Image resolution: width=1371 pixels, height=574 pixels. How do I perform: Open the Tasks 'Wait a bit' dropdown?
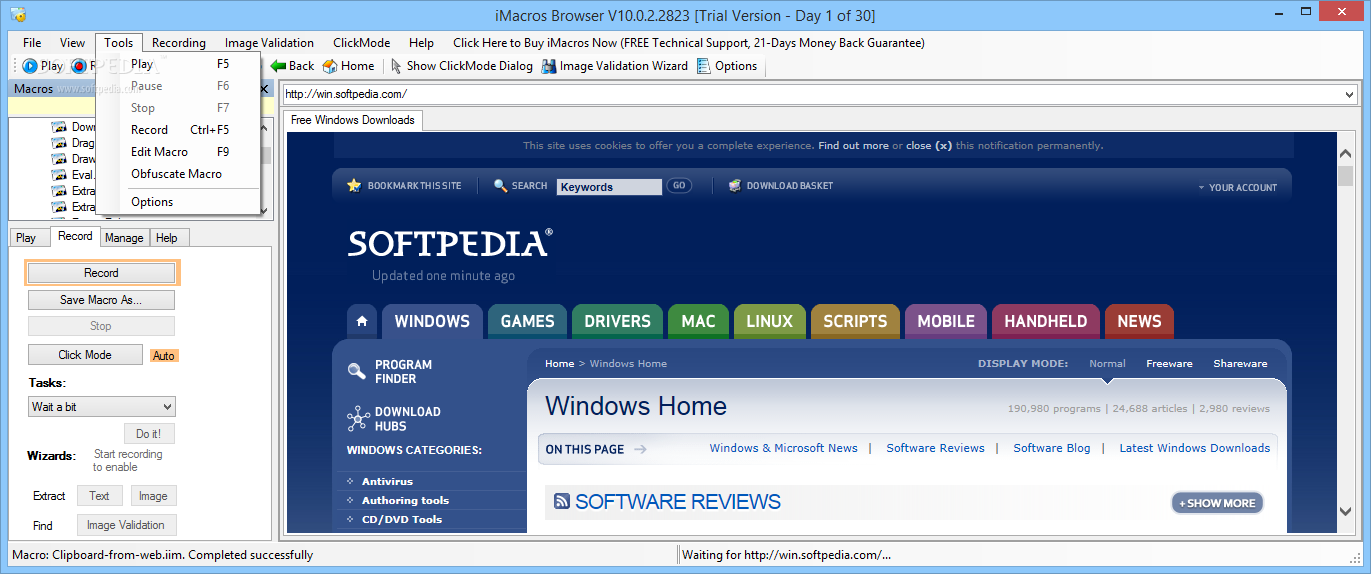click(x=102, y=407)
